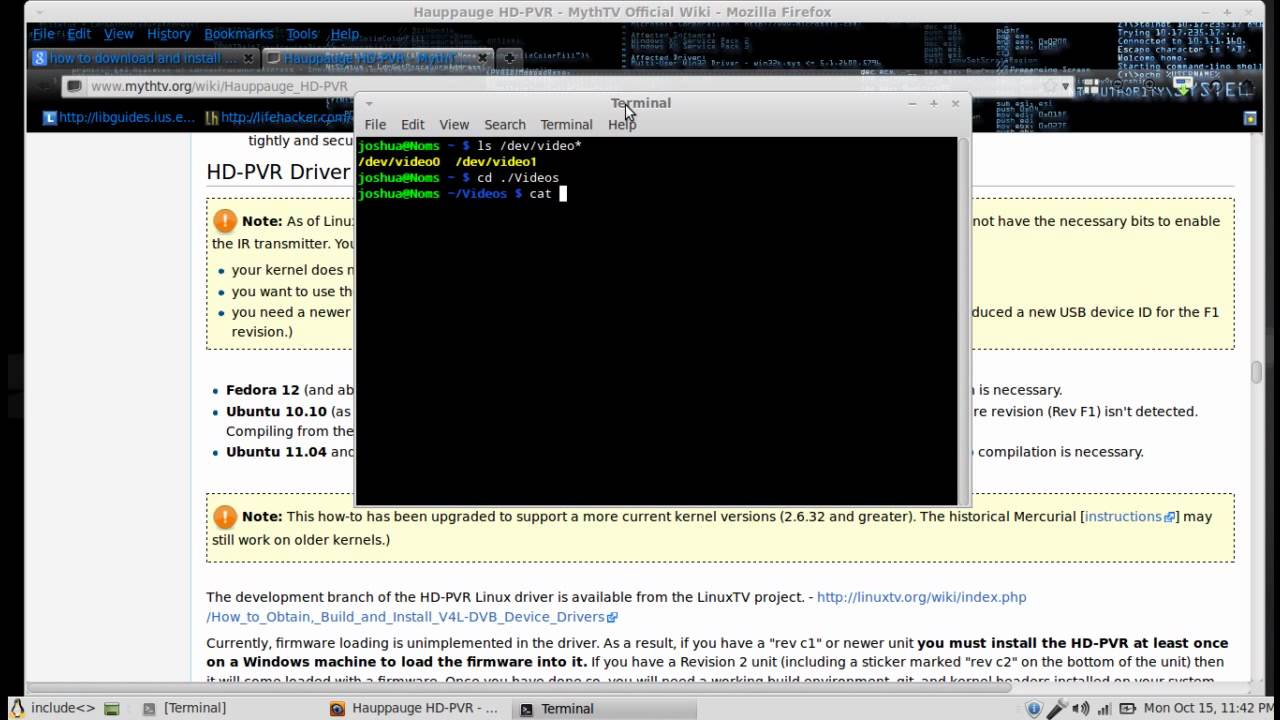Screen dimensions: 1280x720
Task: Open How_to_Obtain,_Build_and_Install V4L-DVB link
Action: point(411,617)
